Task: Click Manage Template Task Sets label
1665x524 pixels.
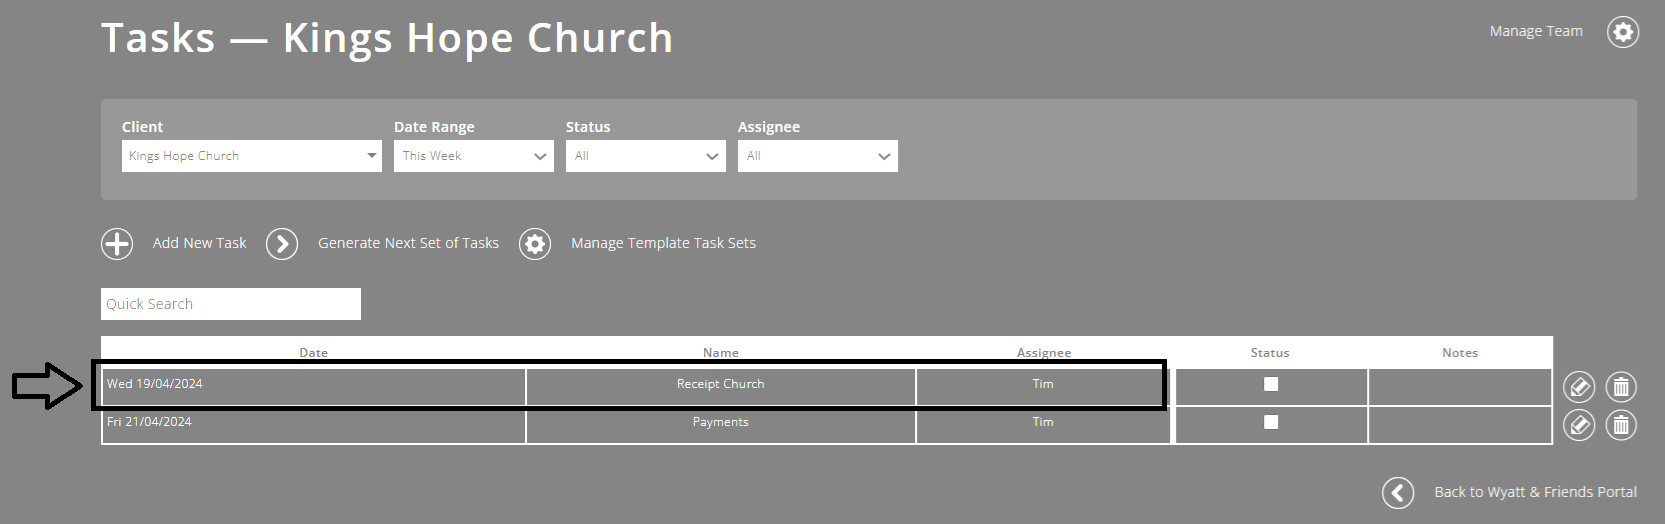Action: click(x=663, y=243)
